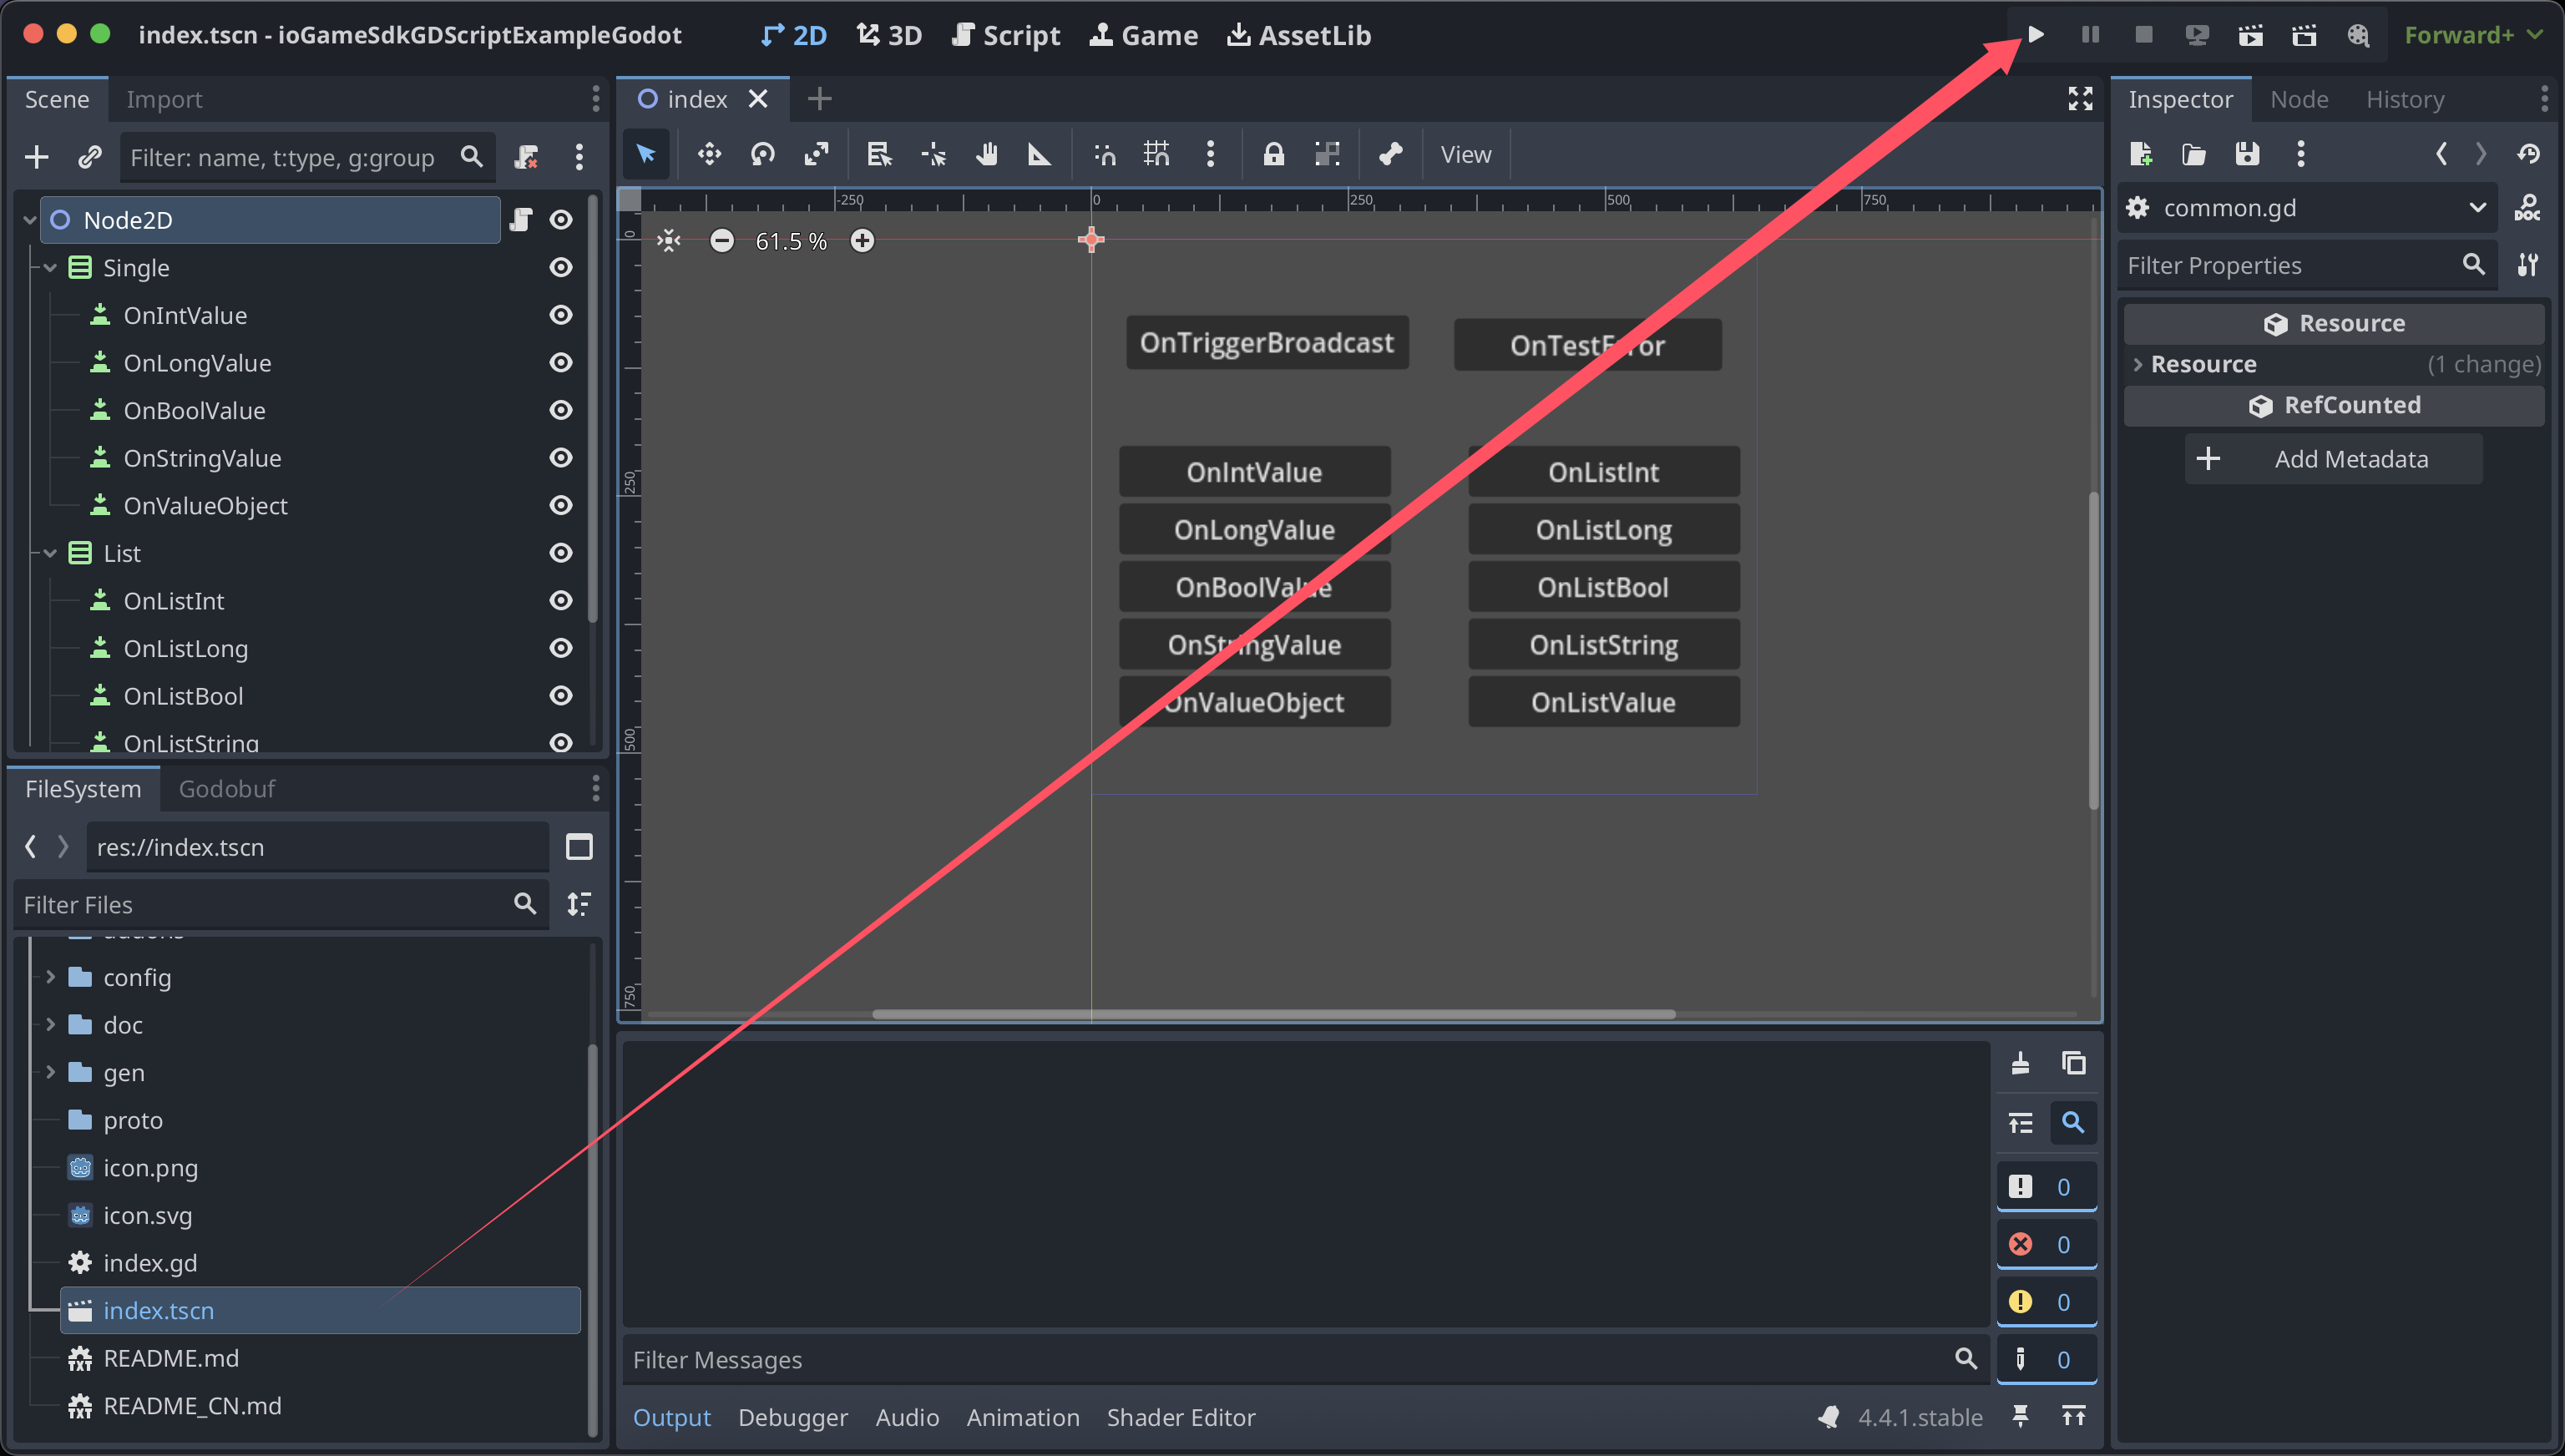Toggle the error messages filter
The image size is (2565, 1456).
pos(2045,1244)
